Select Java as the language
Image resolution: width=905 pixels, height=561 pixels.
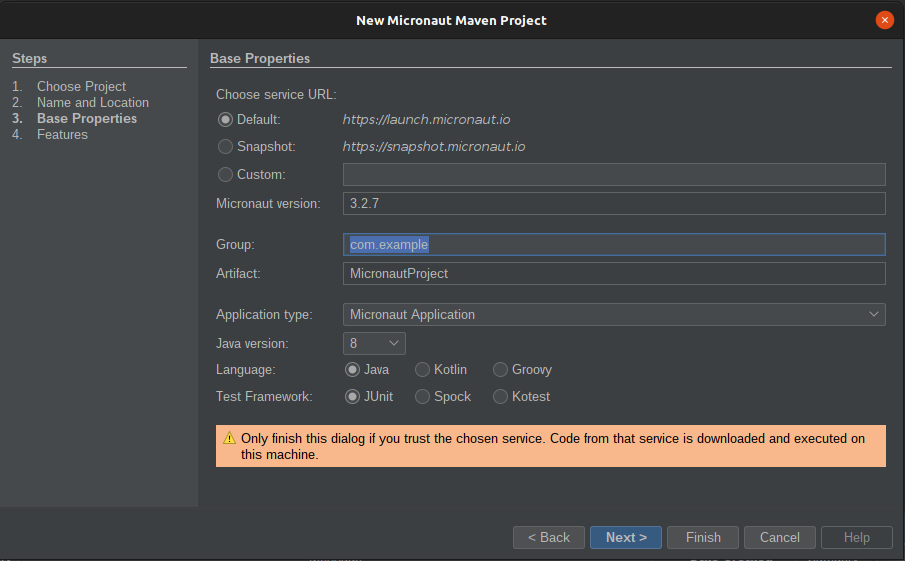click(353, 370)
